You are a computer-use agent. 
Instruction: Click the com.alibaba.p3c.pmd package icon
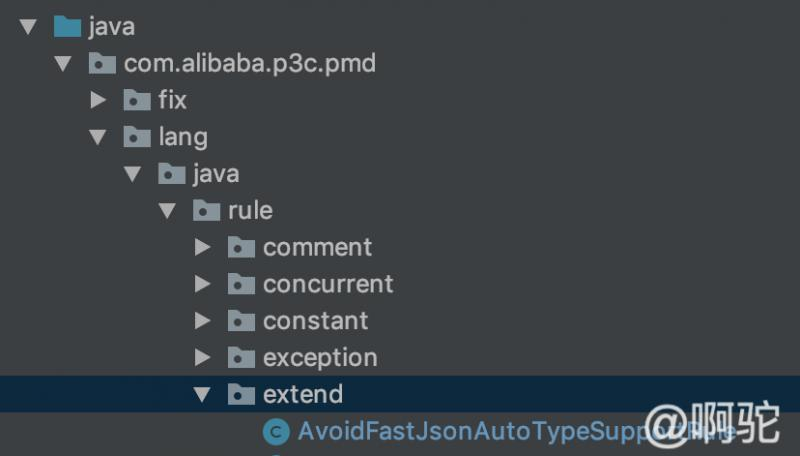pos(102,63)
